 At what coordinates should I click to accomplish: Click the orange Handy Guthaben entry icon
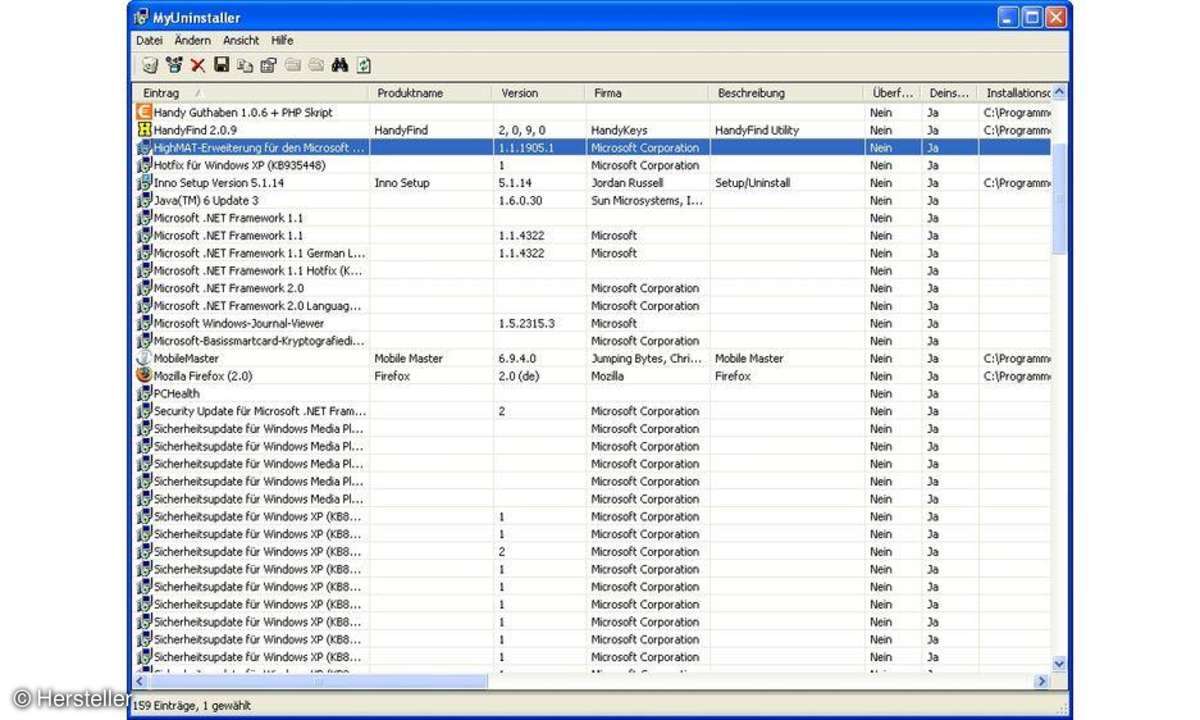click(144, 112)
